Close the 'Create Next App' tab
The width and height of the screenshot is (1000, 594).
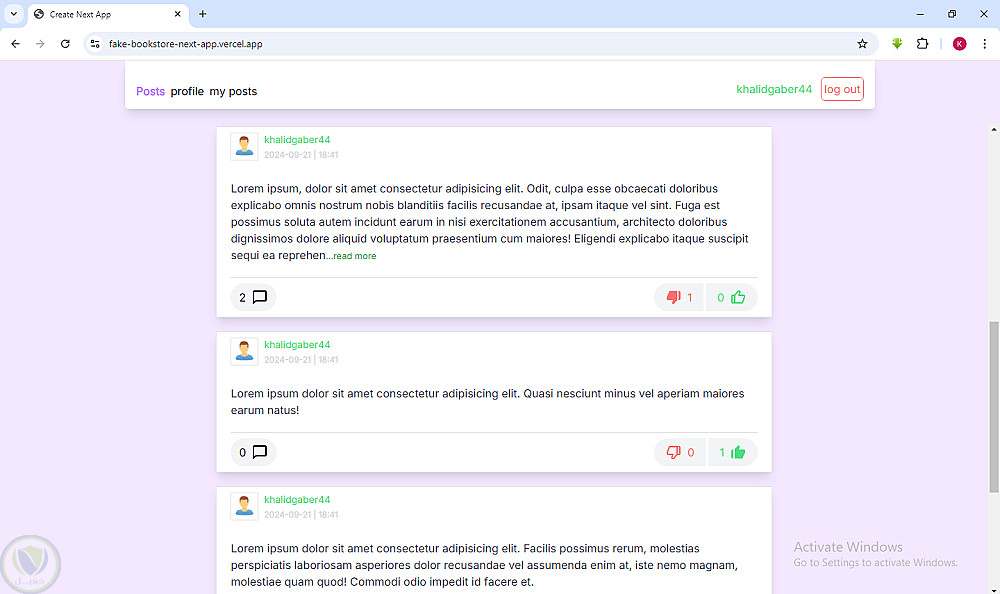(177, 14)
